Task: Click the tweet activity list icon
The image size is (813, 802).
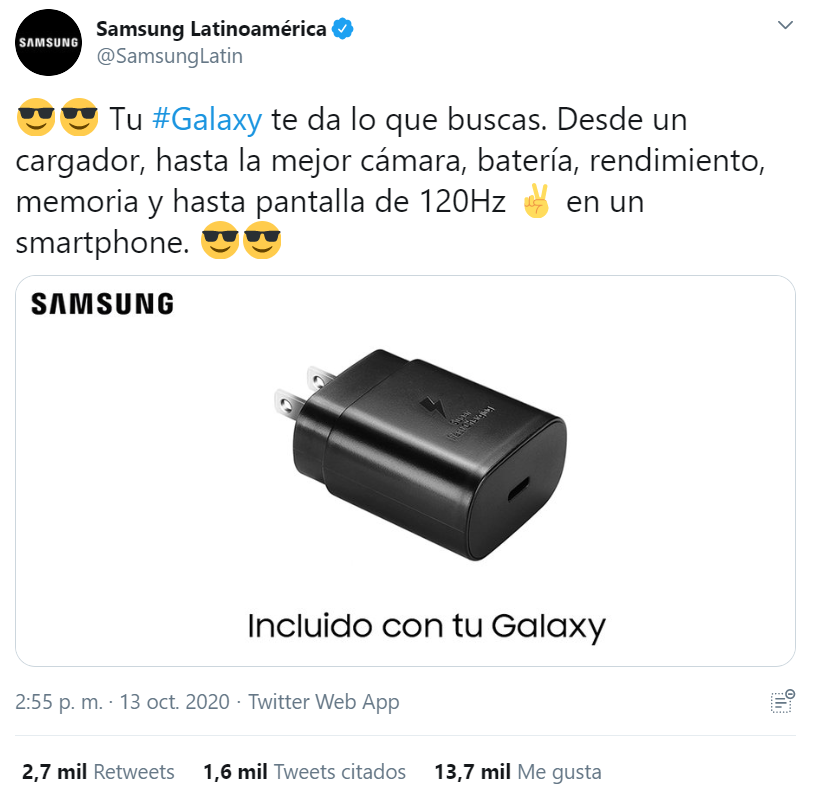Action: point(782,702)
